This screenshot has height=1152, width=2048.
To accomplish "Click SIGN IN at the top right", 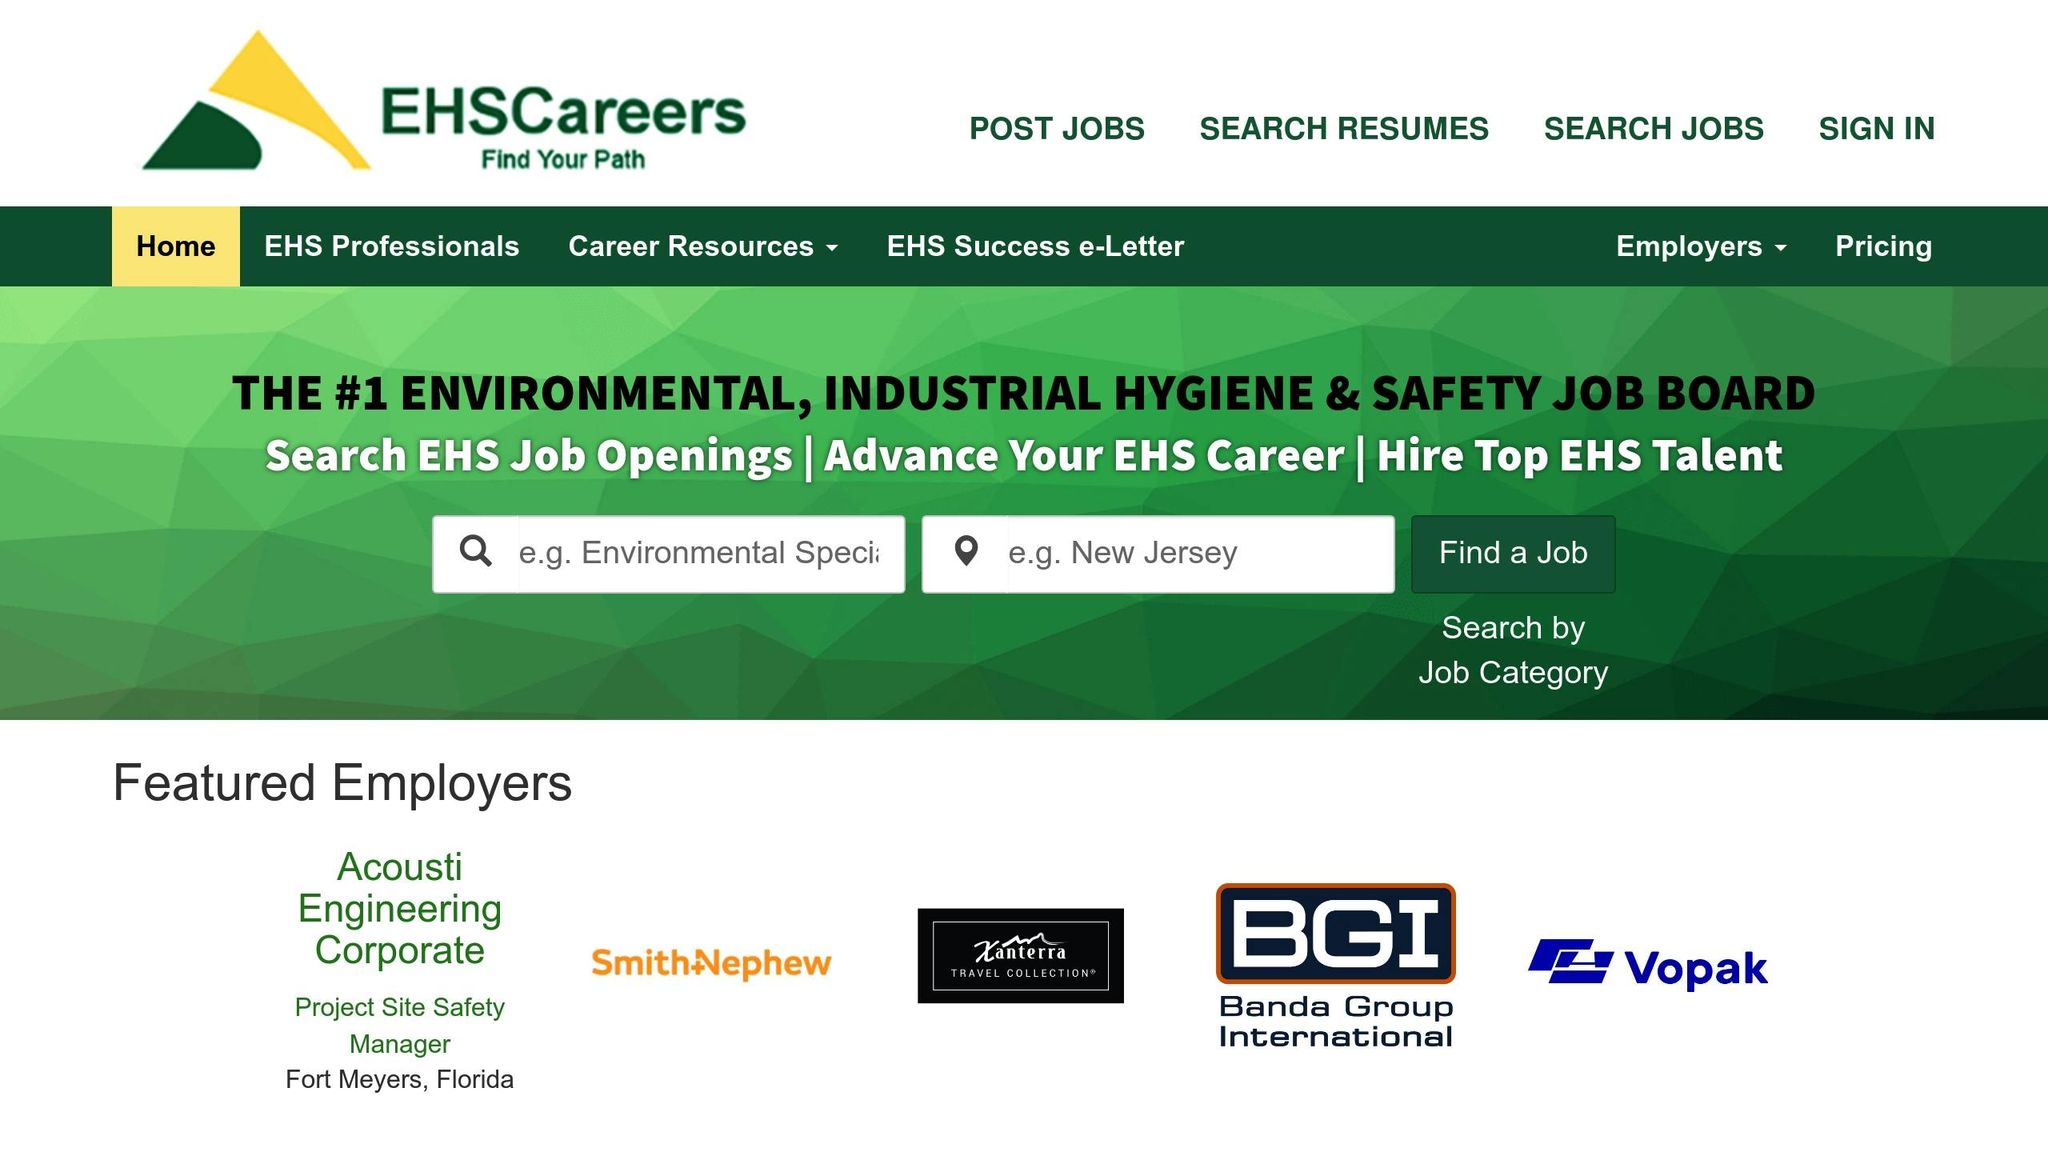I will coord(1877,128).
